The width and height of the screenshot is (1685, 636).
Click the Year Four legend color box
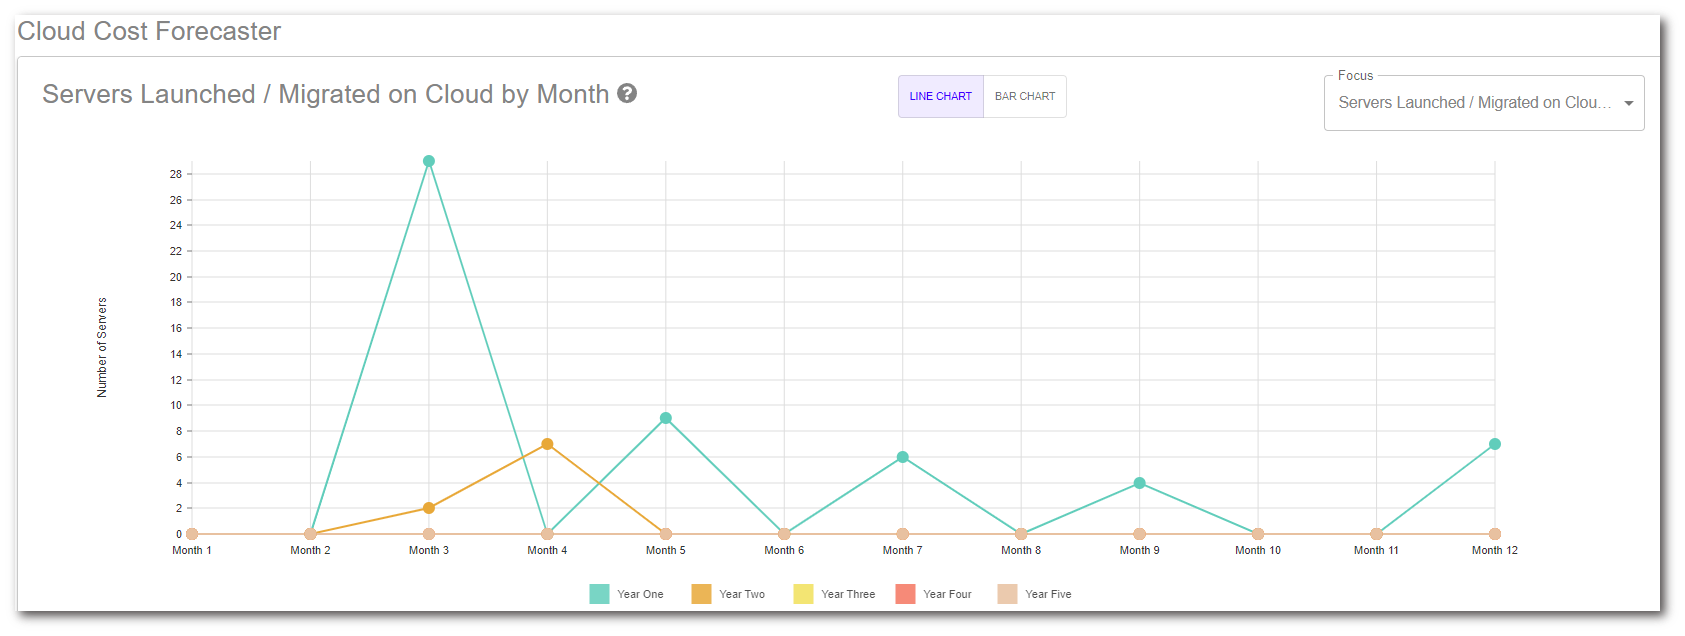[905, 594]
